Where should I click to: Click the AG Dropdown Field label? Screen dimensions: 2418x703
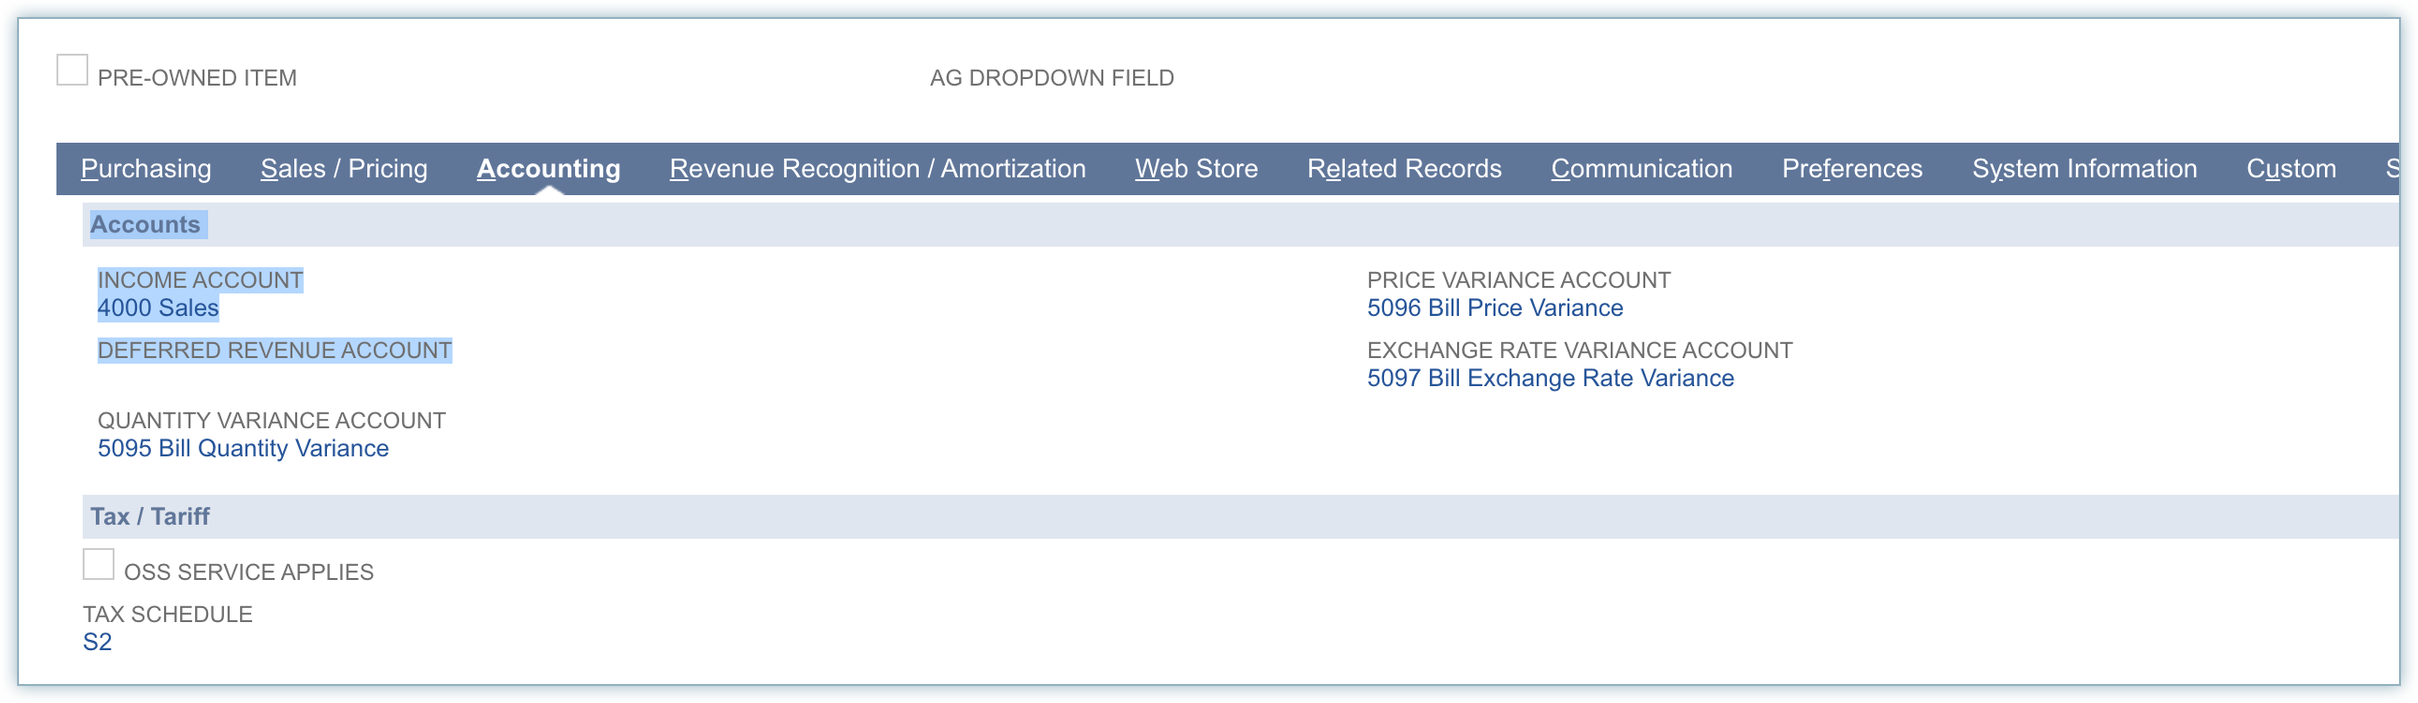[x=1051, y=78]
